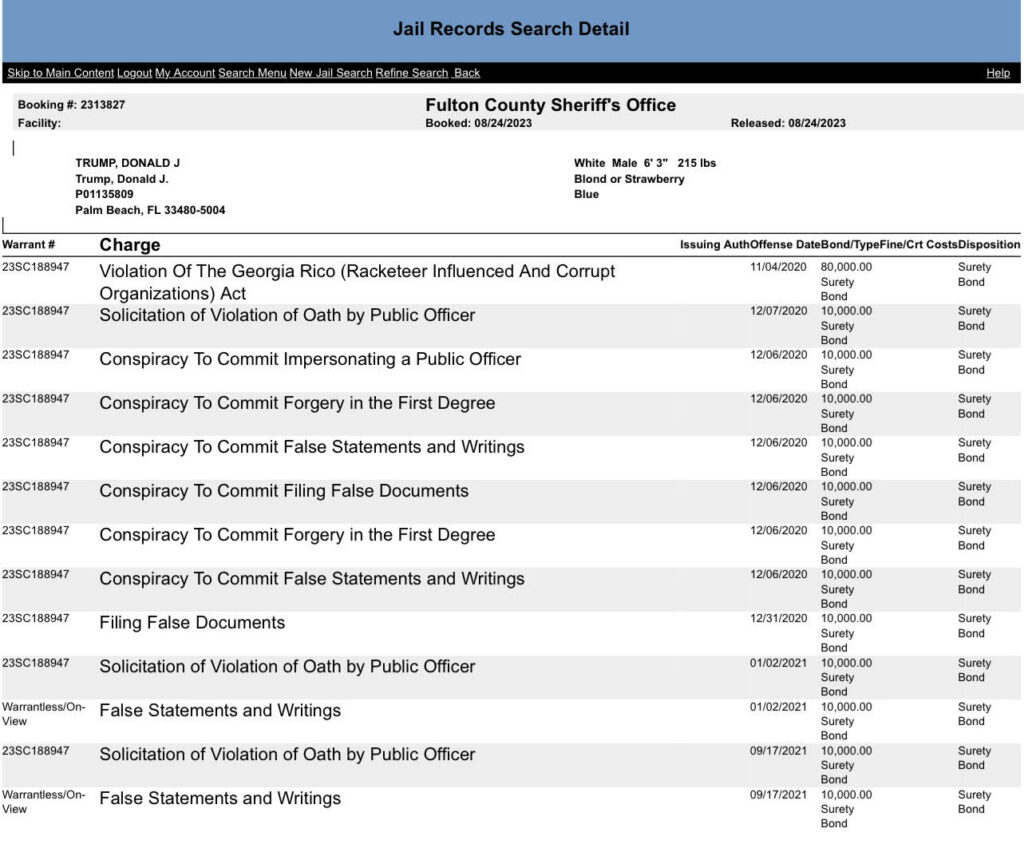Select the Georgia Rico Act violation charge
The height and width of the screenshot is (848, 1024).
pyautogui.click(x=357, y=282)
